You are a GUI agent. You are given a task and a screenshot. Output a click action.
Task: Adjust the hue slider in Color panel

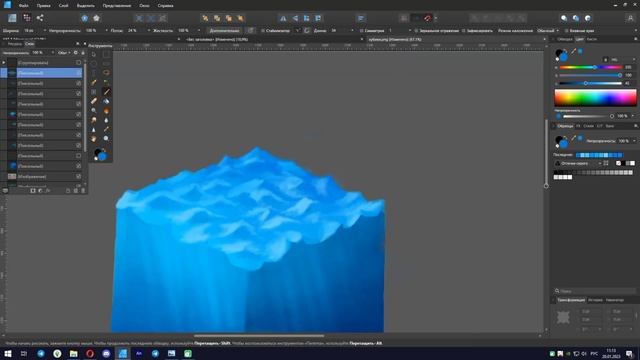tap(591, 67)
